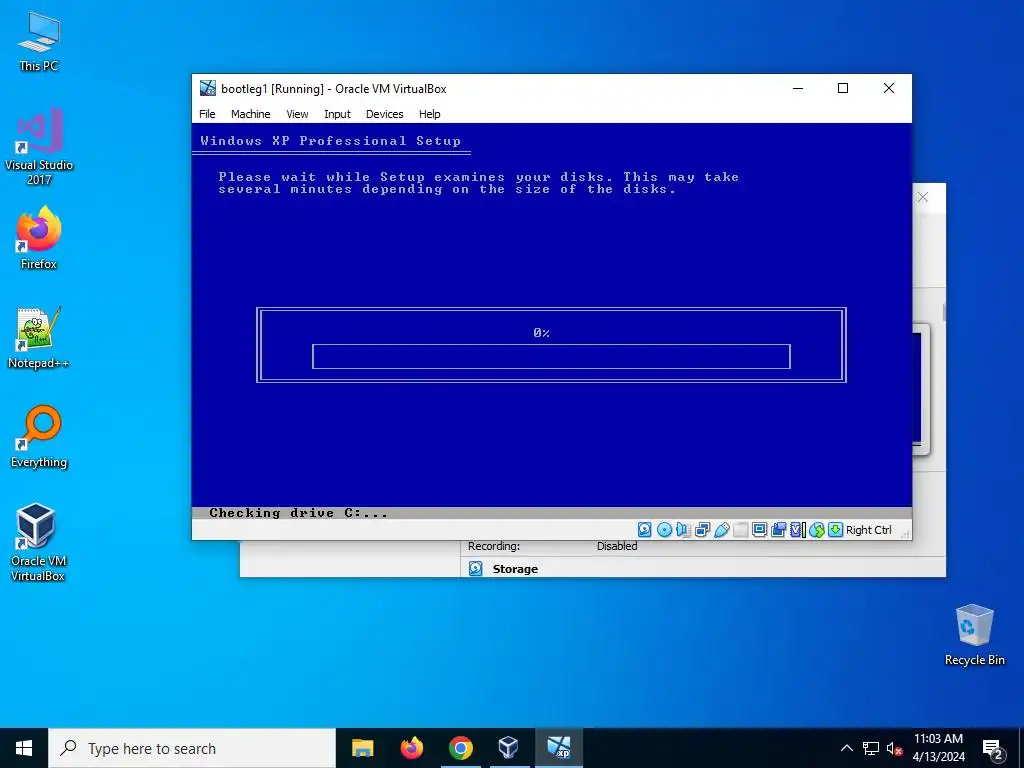Open the Input menu
Viewport: 1024px width, 768px height.
[337, 114]
